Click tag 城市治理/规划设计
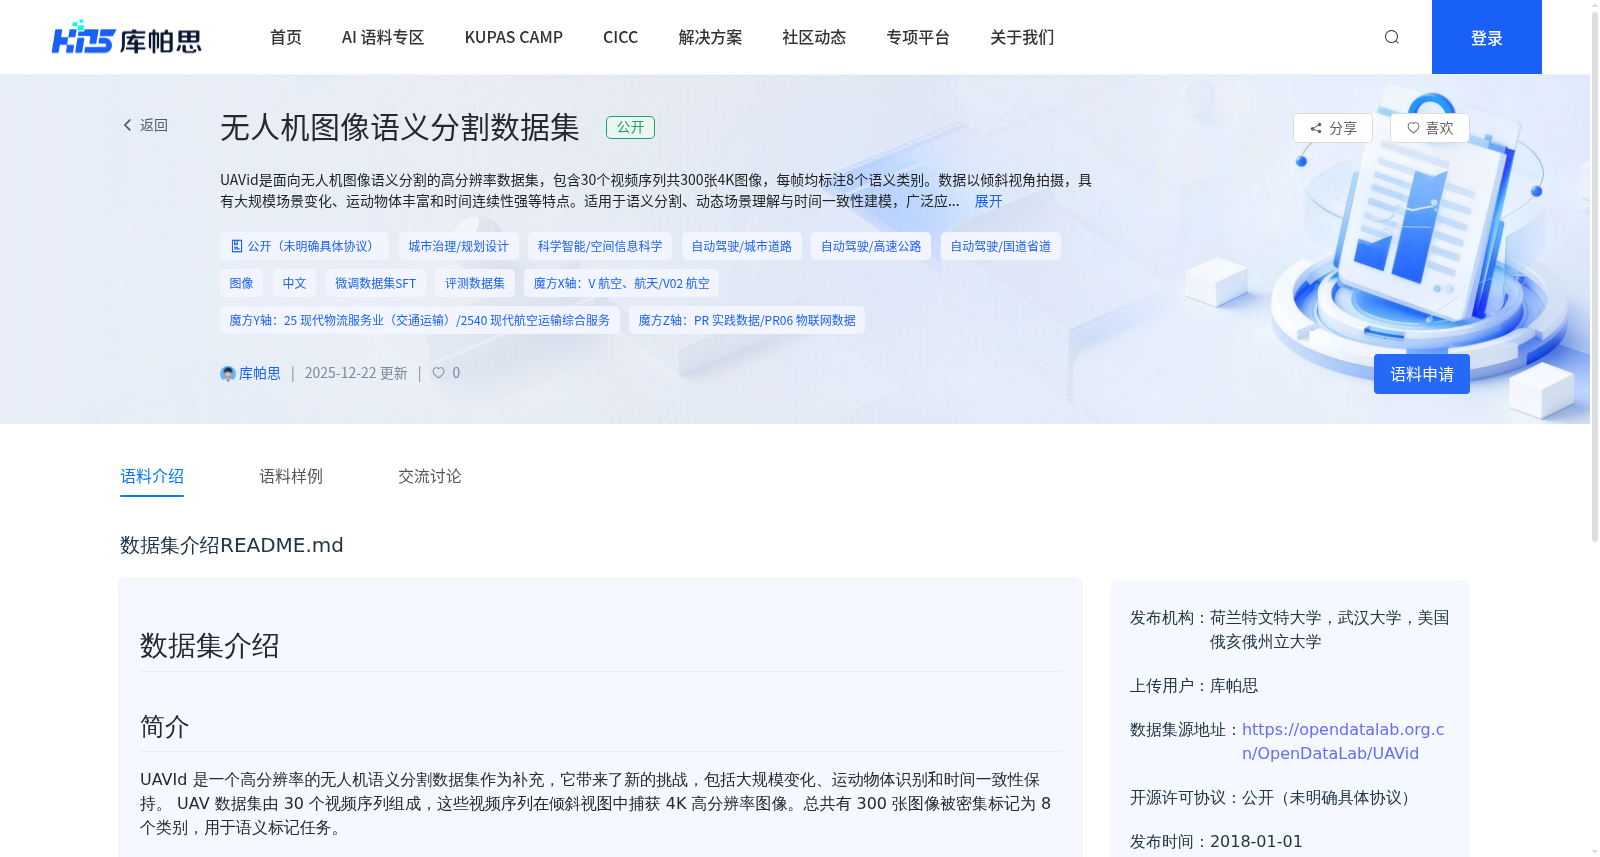This screenshot has height=857, width=1600. [x=458, y=246]
